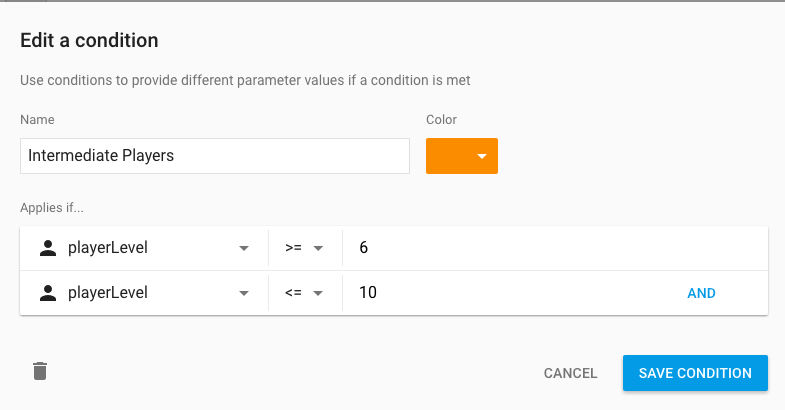Image resolution: width=785 pixels, height=410 pixels.
Task: Click the orange color swatch
Action: coord(462,156)
